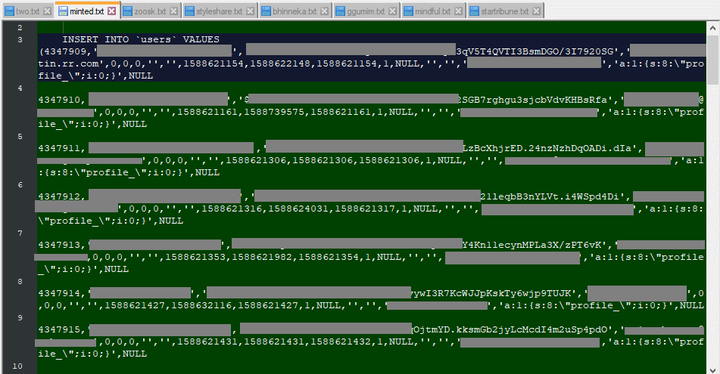
Task: Switch to the styleshare.txt tab
Action: [219, 11]
